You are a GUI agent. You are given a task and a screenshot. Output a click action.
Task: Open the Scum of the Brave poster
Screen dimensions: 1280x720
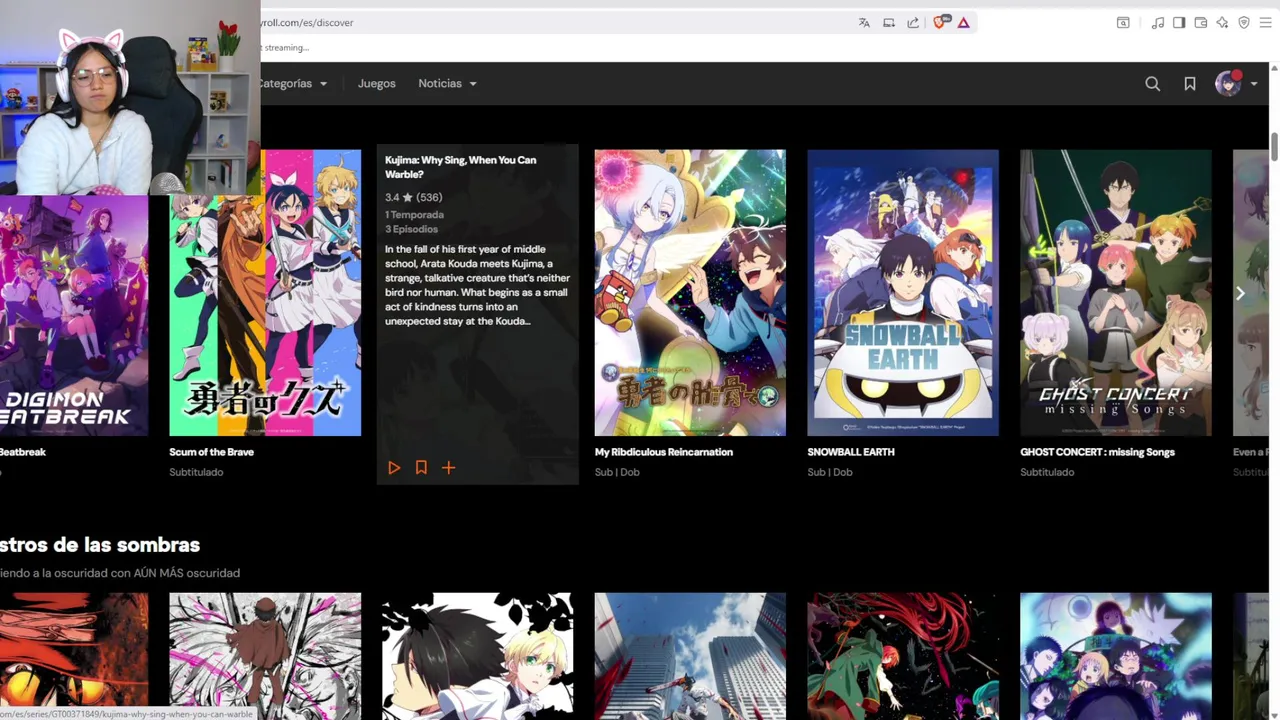click(265, 293)
